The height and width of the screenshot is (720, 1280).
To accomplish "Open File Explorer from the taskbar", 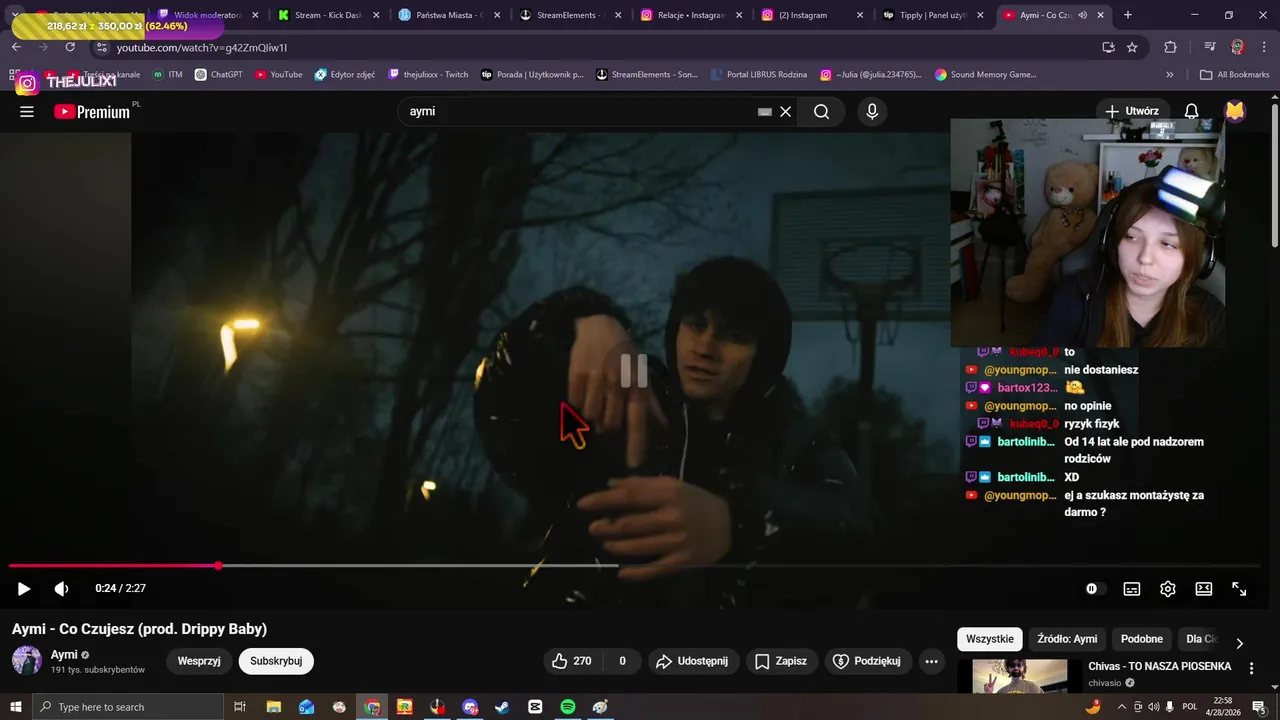I will tap(274, 707).
